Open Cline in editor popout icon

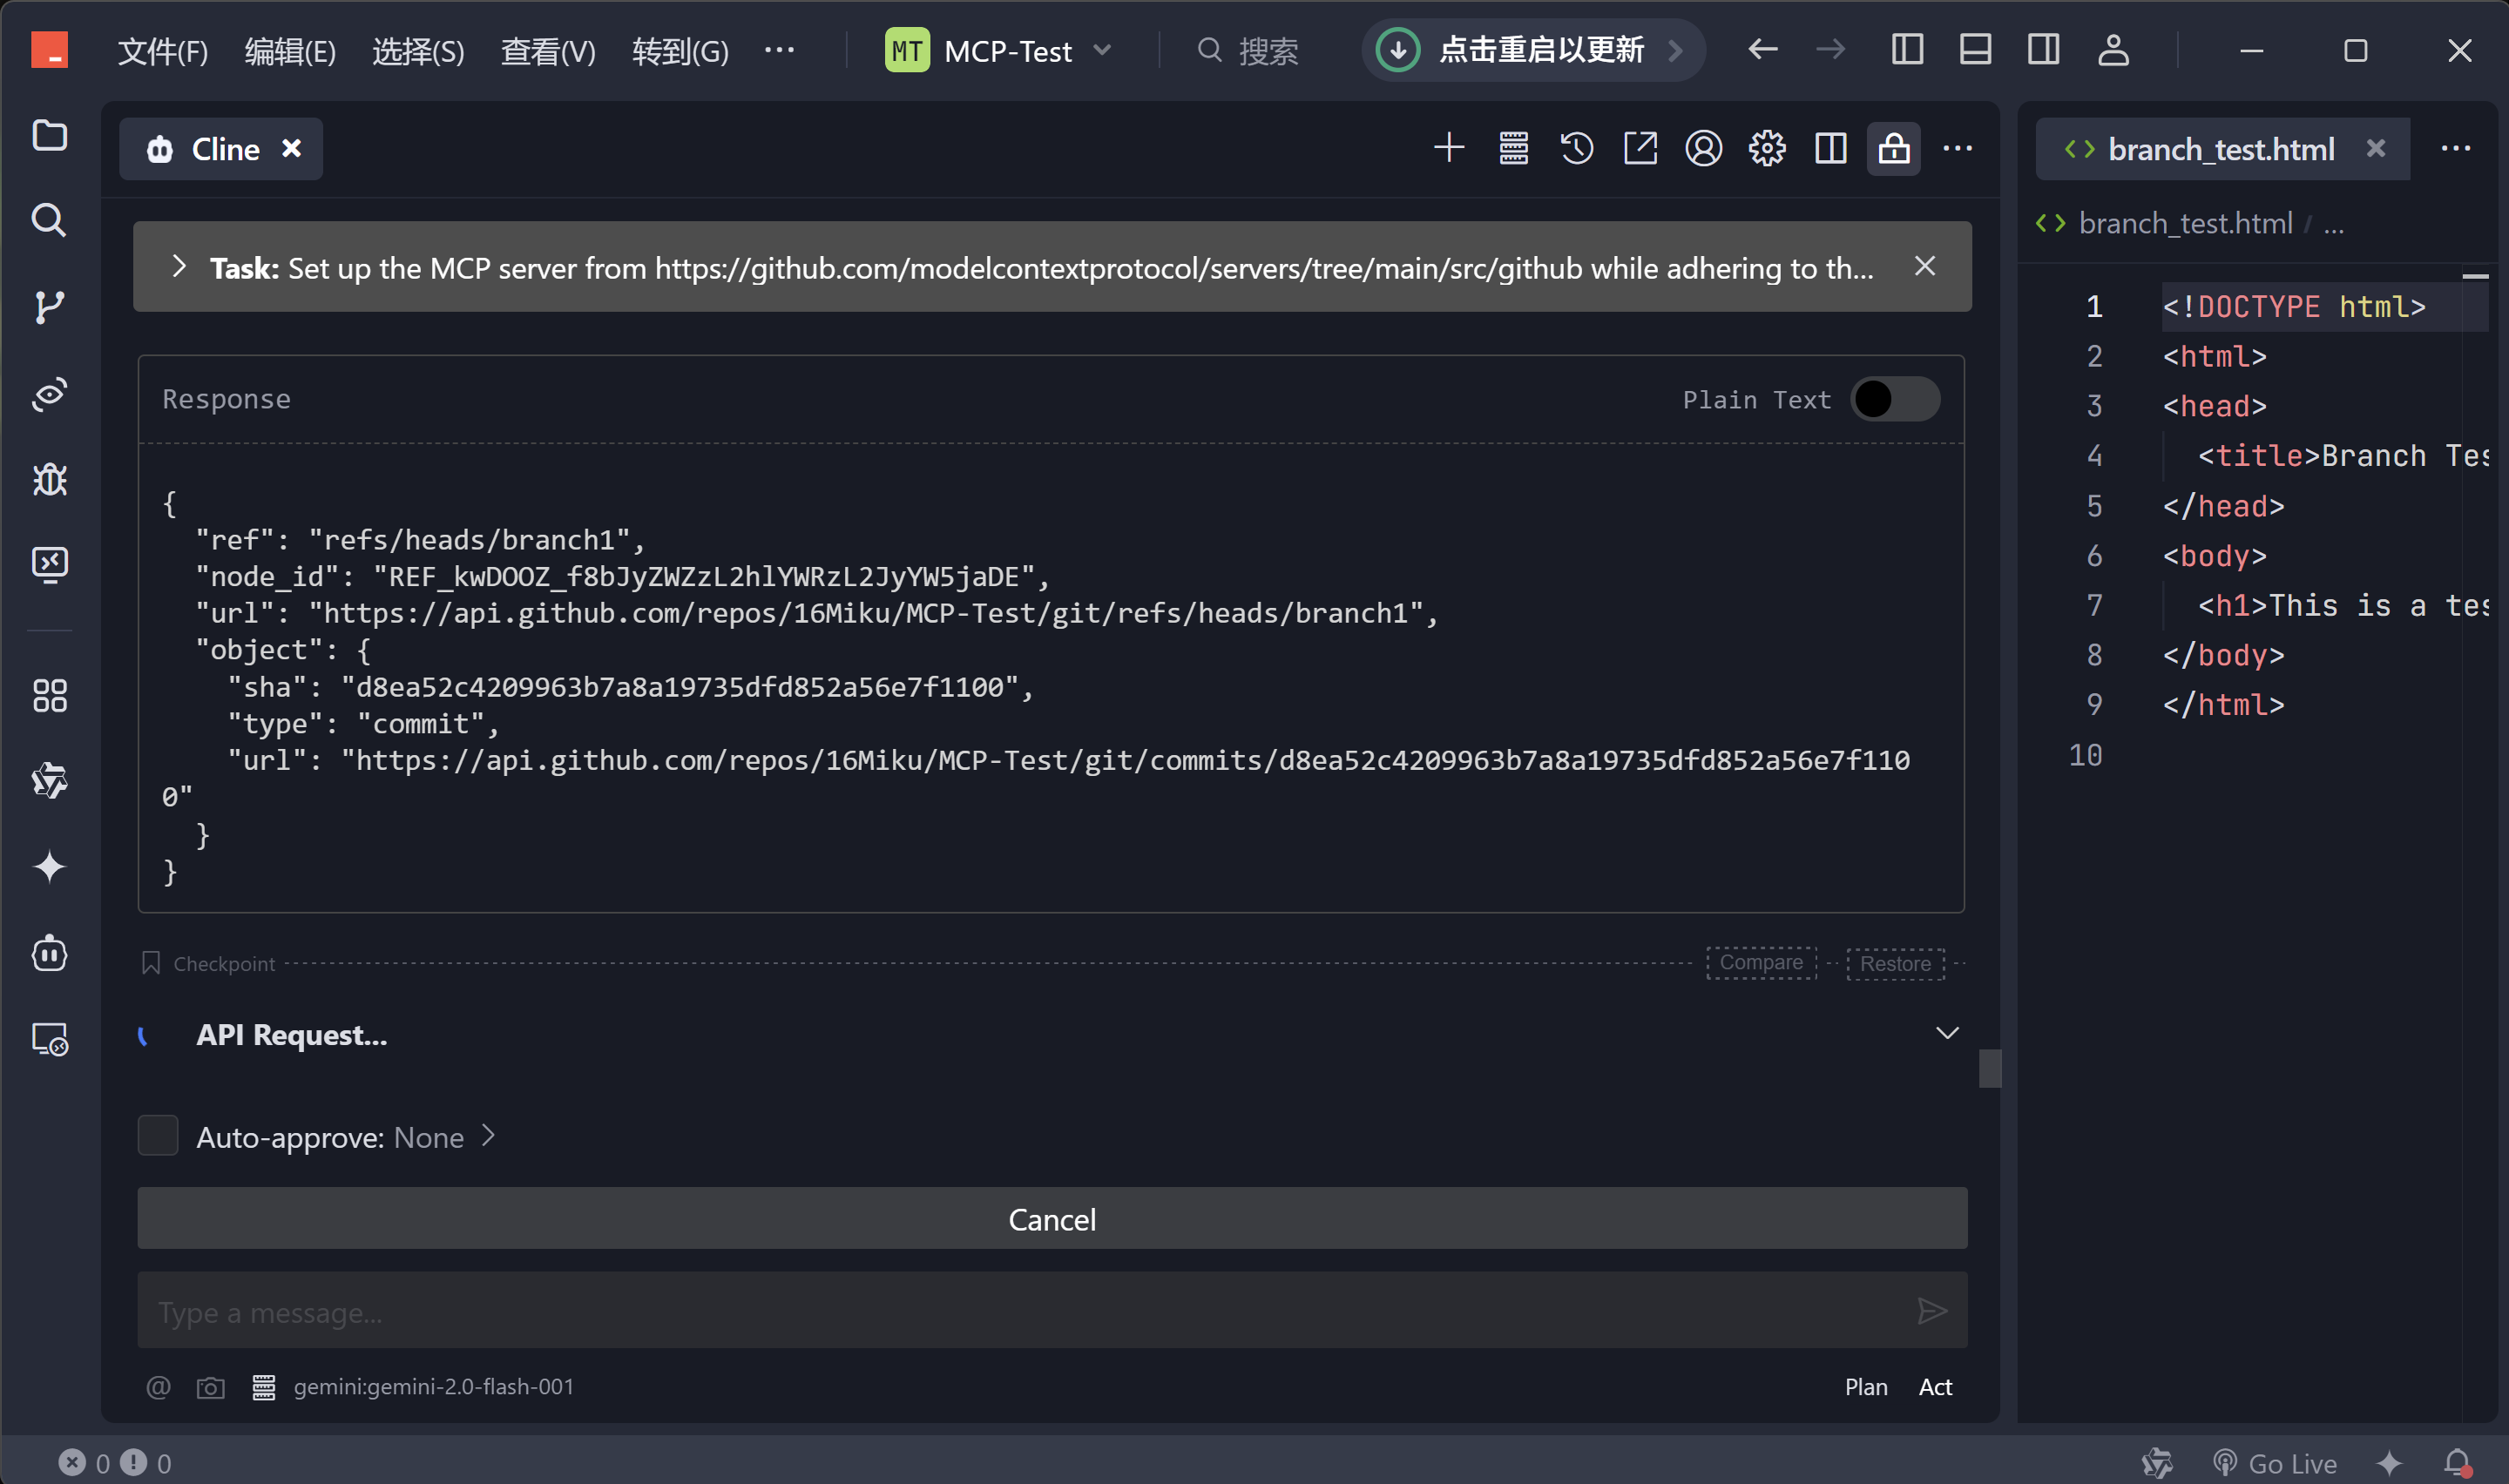[1640, 149]
